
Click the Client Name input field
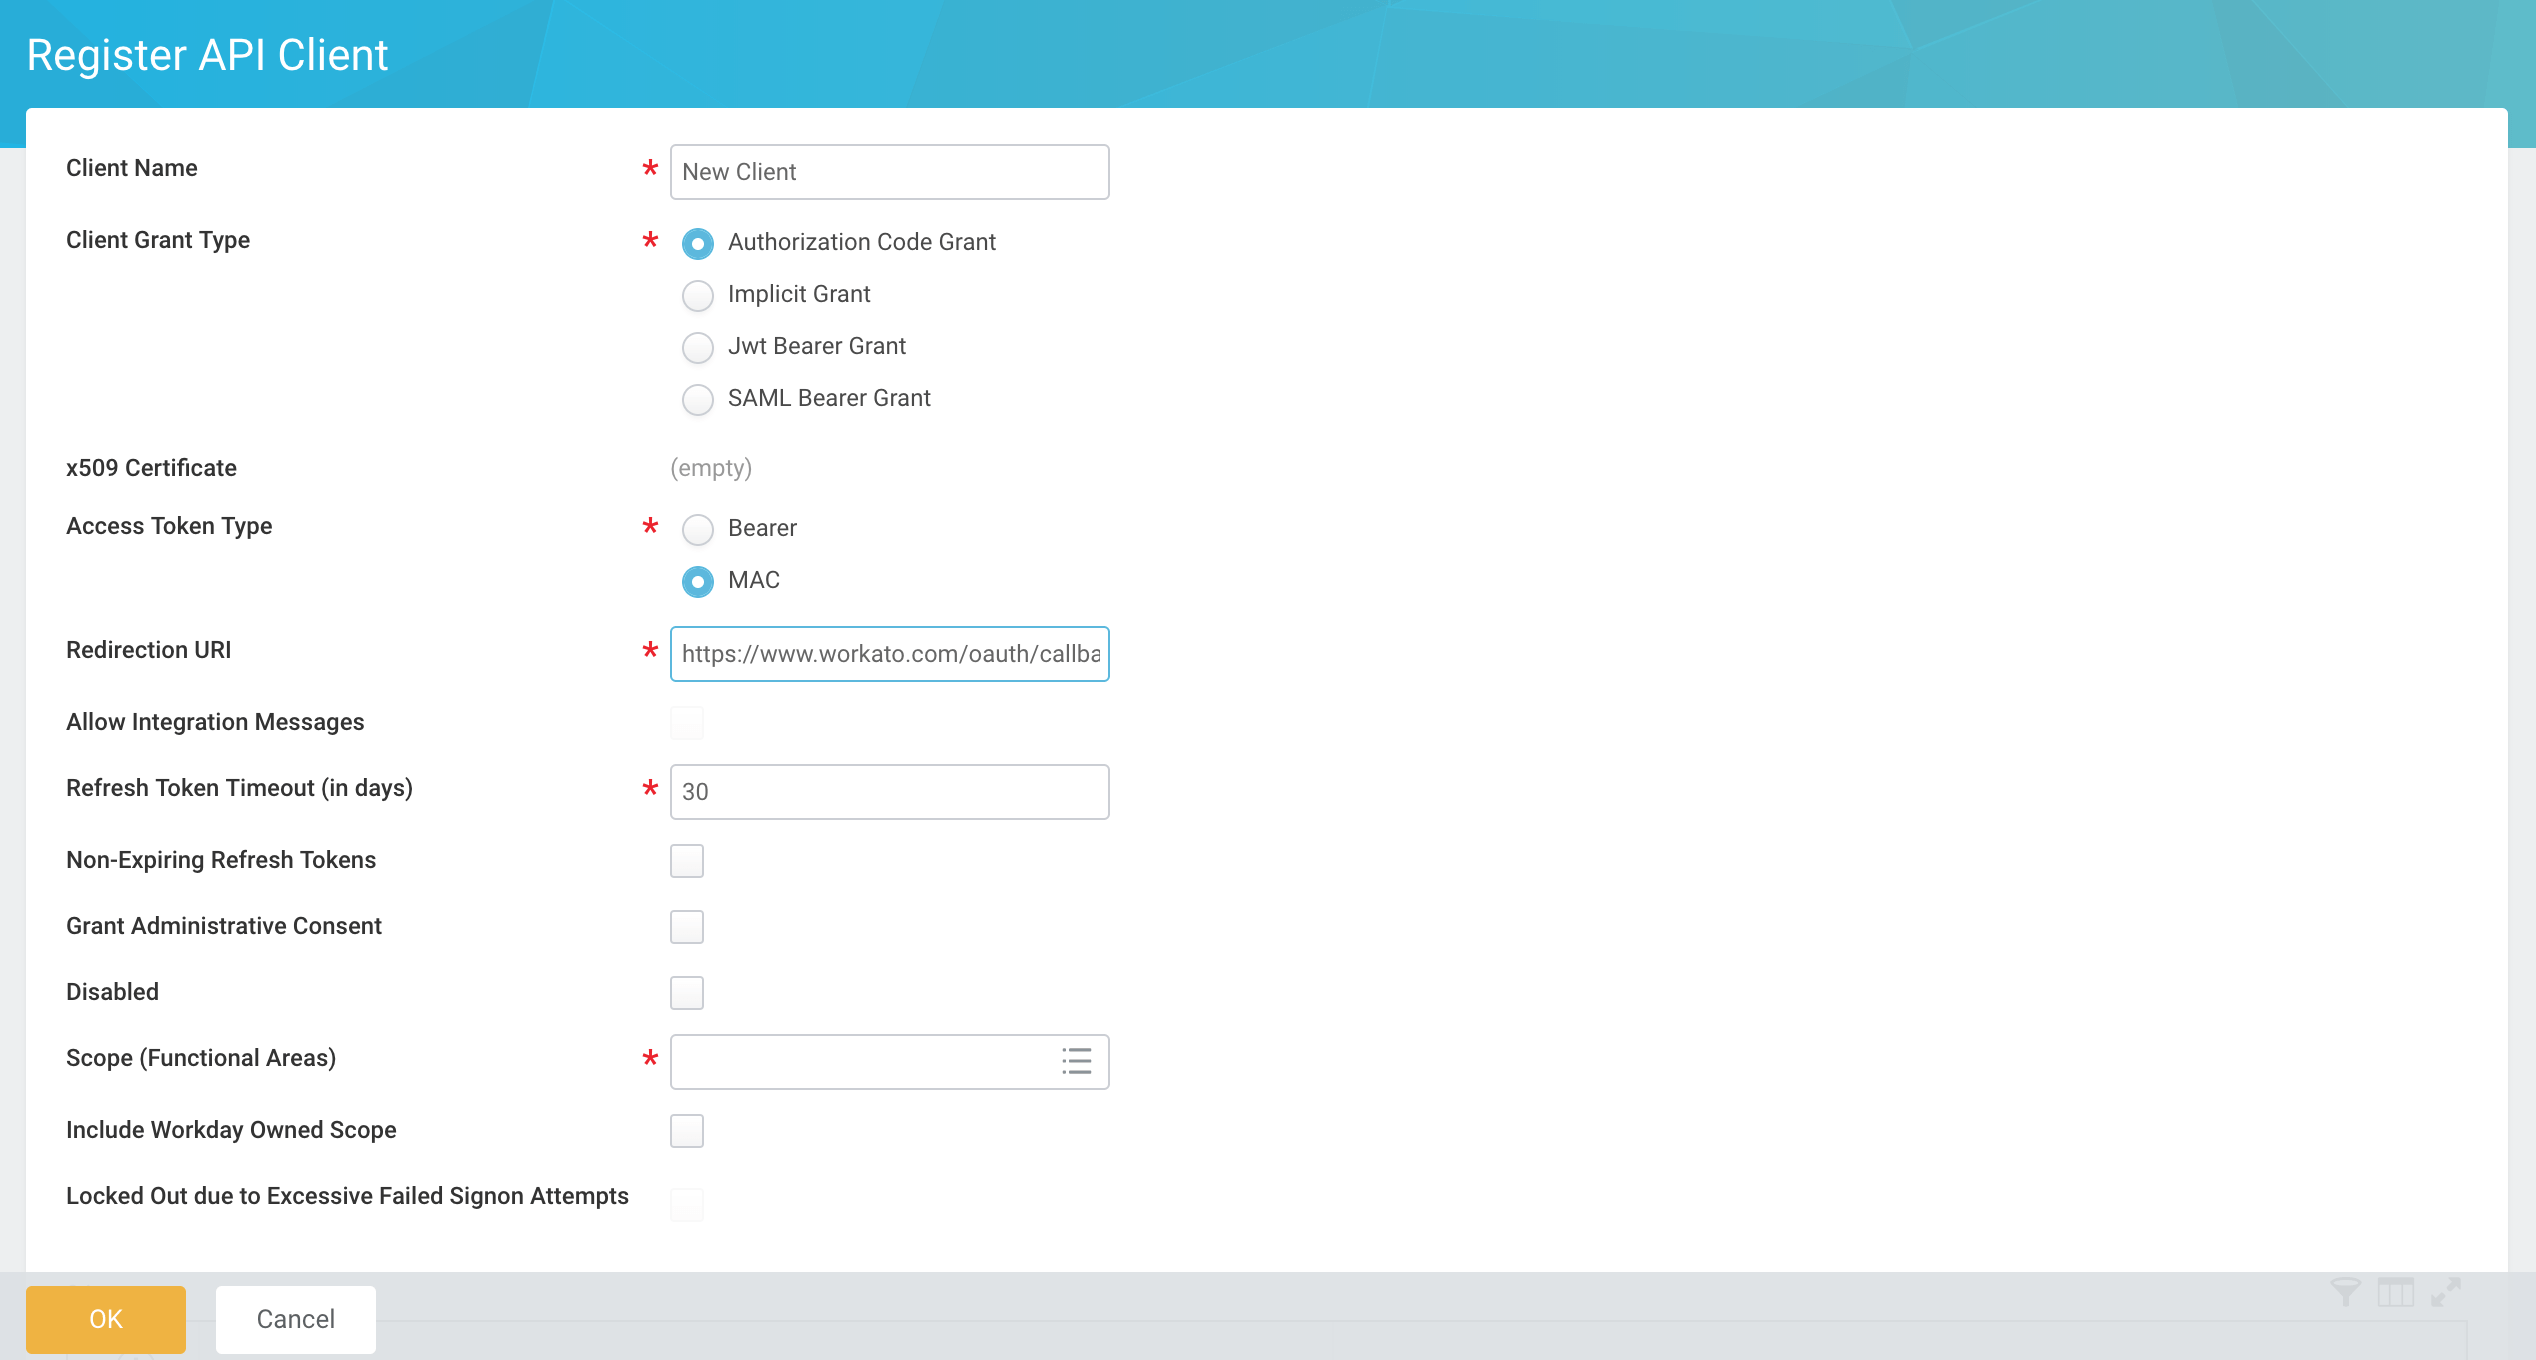[x=888, y=171]
